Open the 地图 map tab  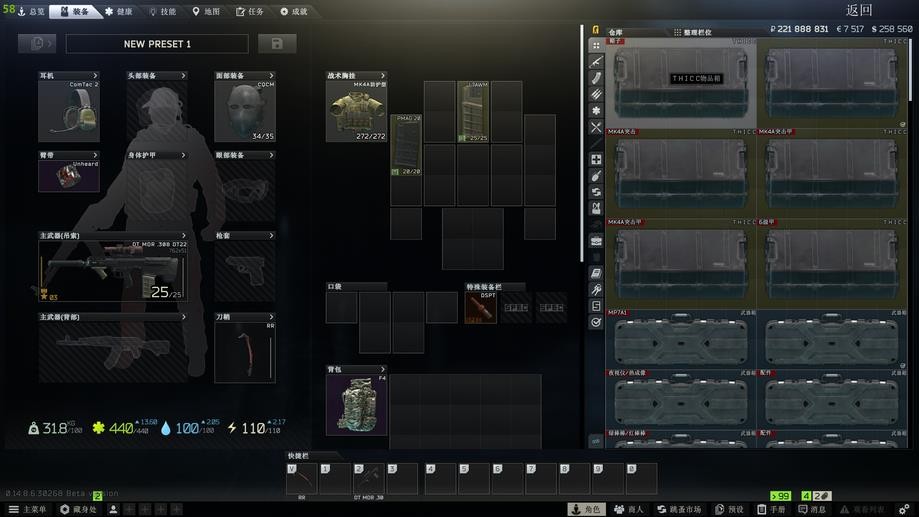(206, 11)
